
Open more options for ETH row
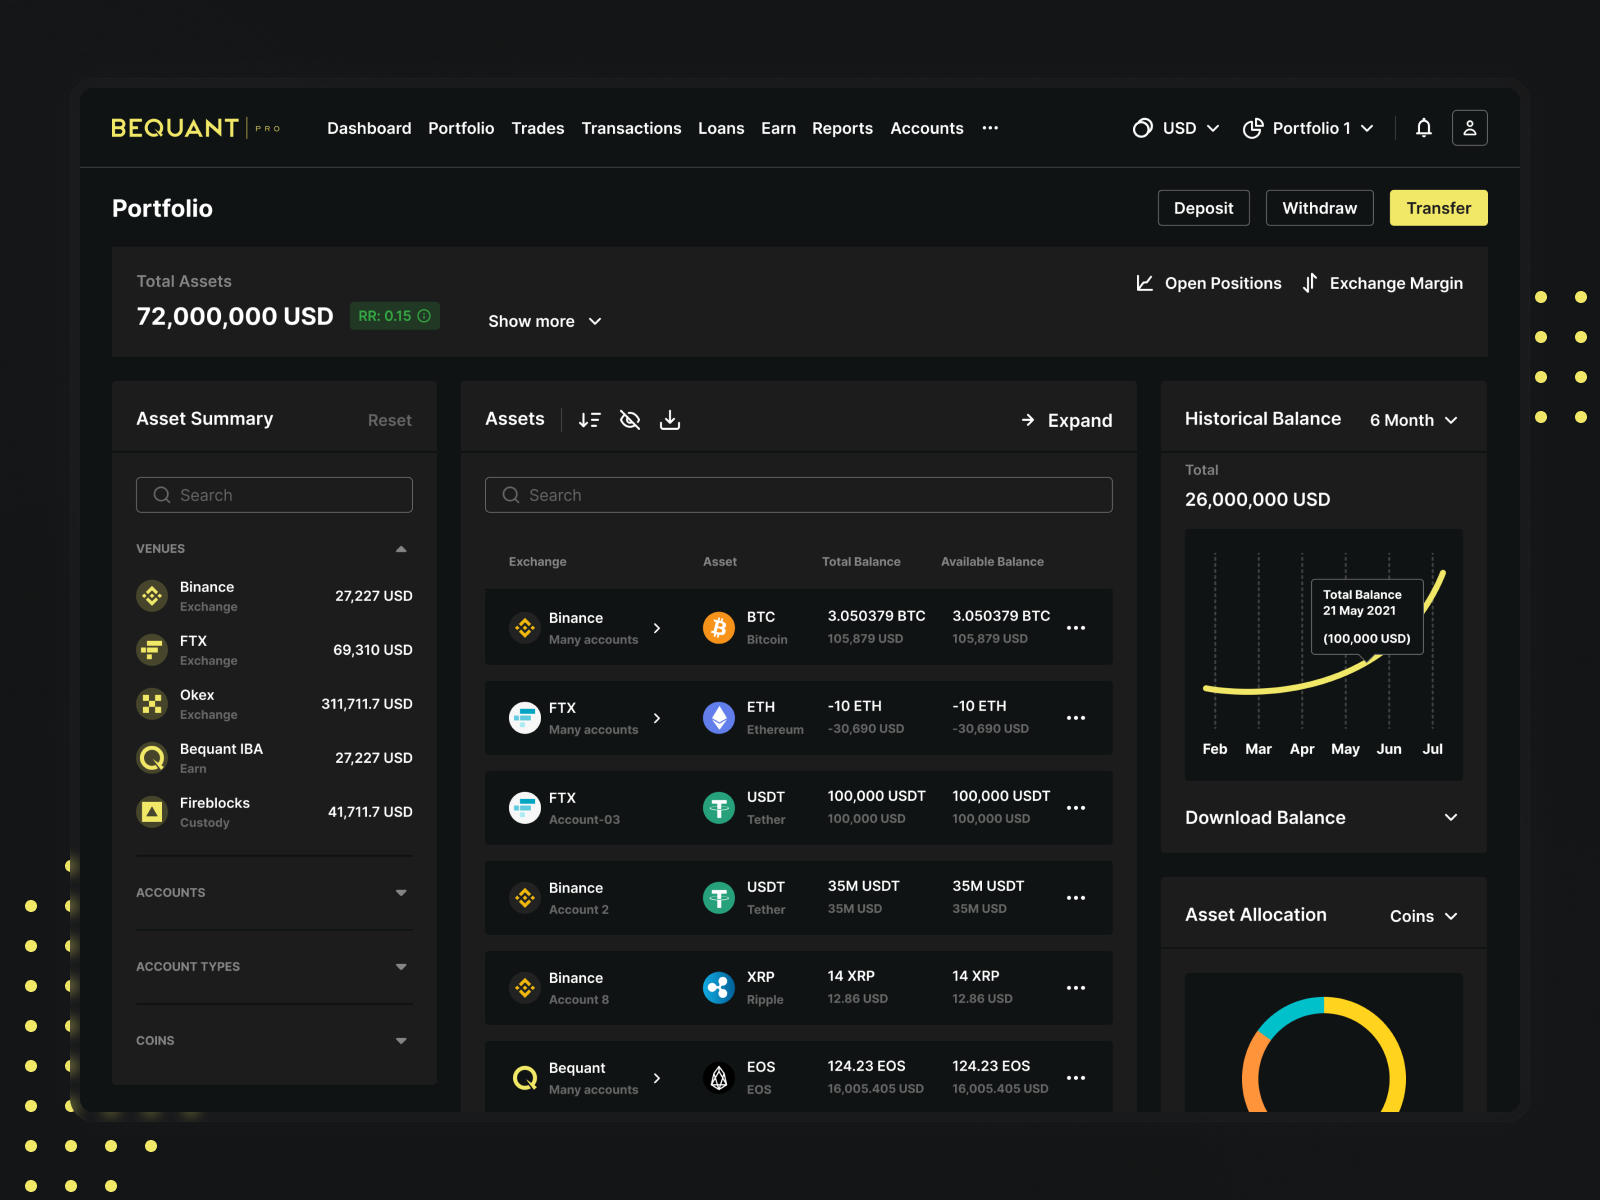[1076, 718]
